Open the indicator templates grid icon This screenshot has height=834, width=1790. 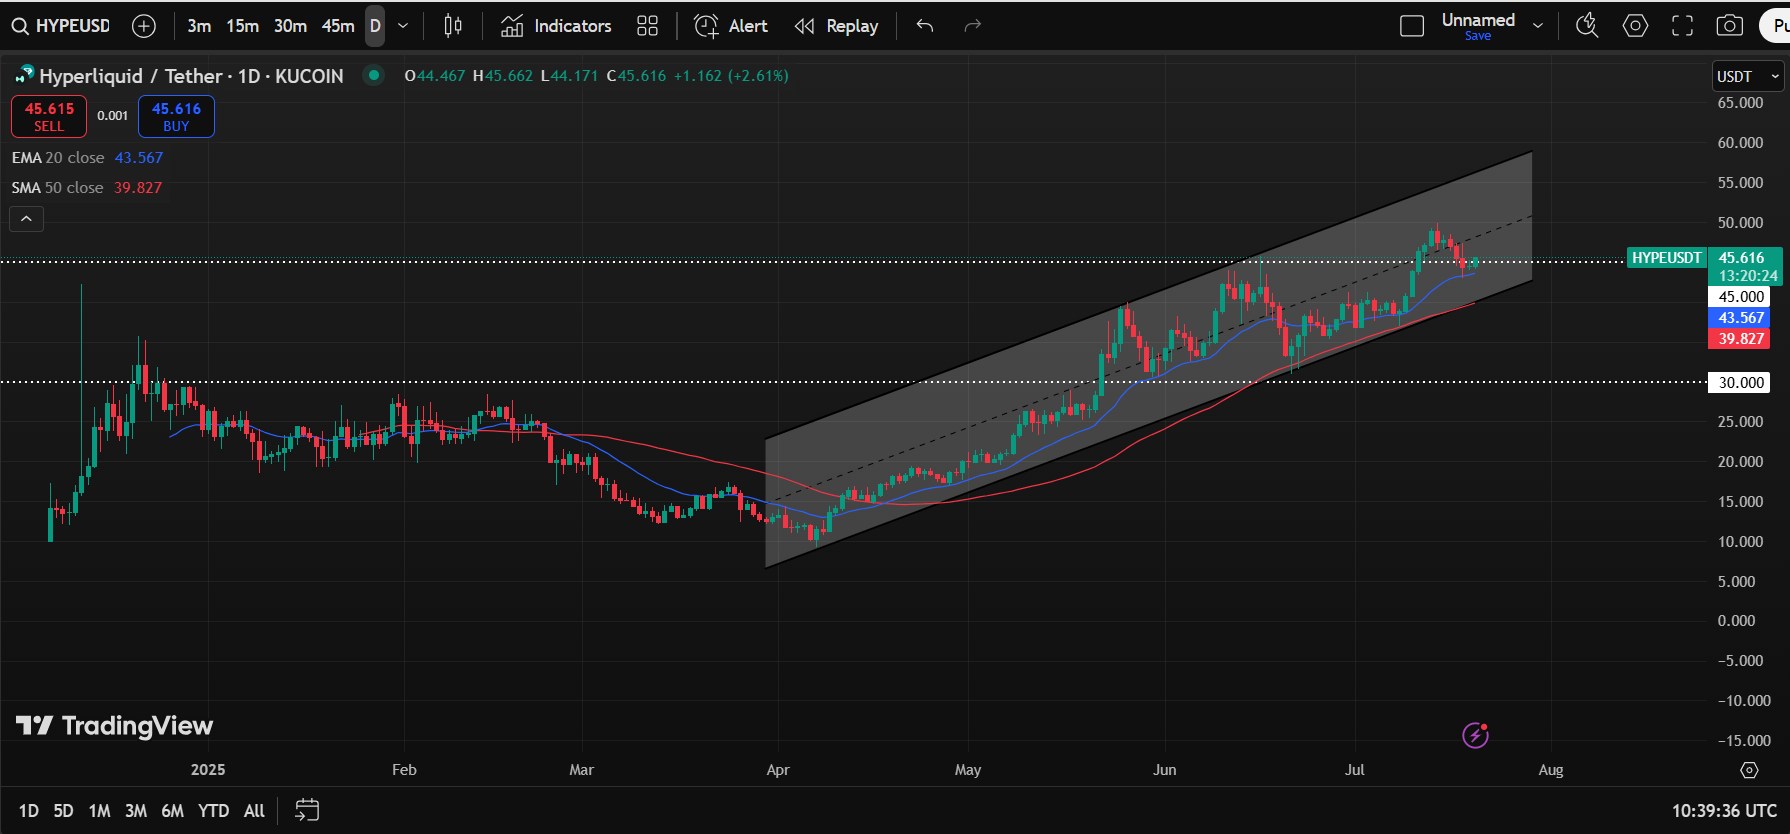[647, 26]
